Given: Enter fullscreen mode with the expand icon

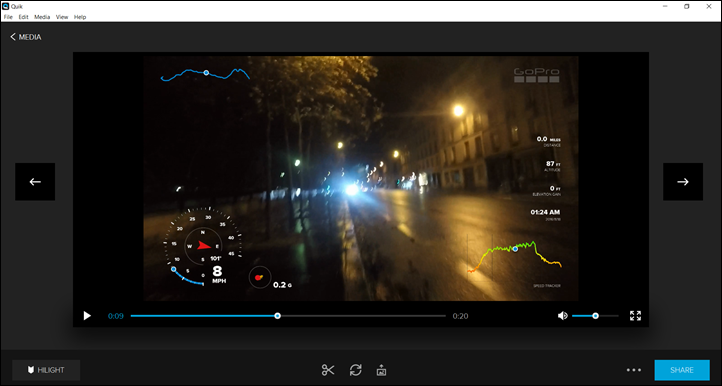Looking at the screenshot, I should tap(635, 316).
